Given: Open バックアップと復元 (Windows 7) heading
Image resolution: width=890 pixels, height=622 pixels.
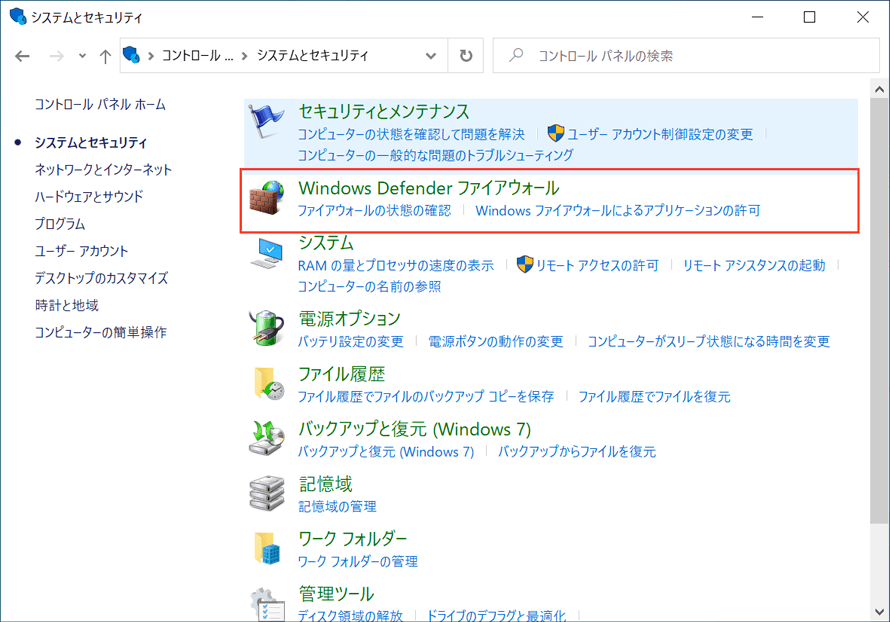Looking at the screenshot, I should coord(415,429).
